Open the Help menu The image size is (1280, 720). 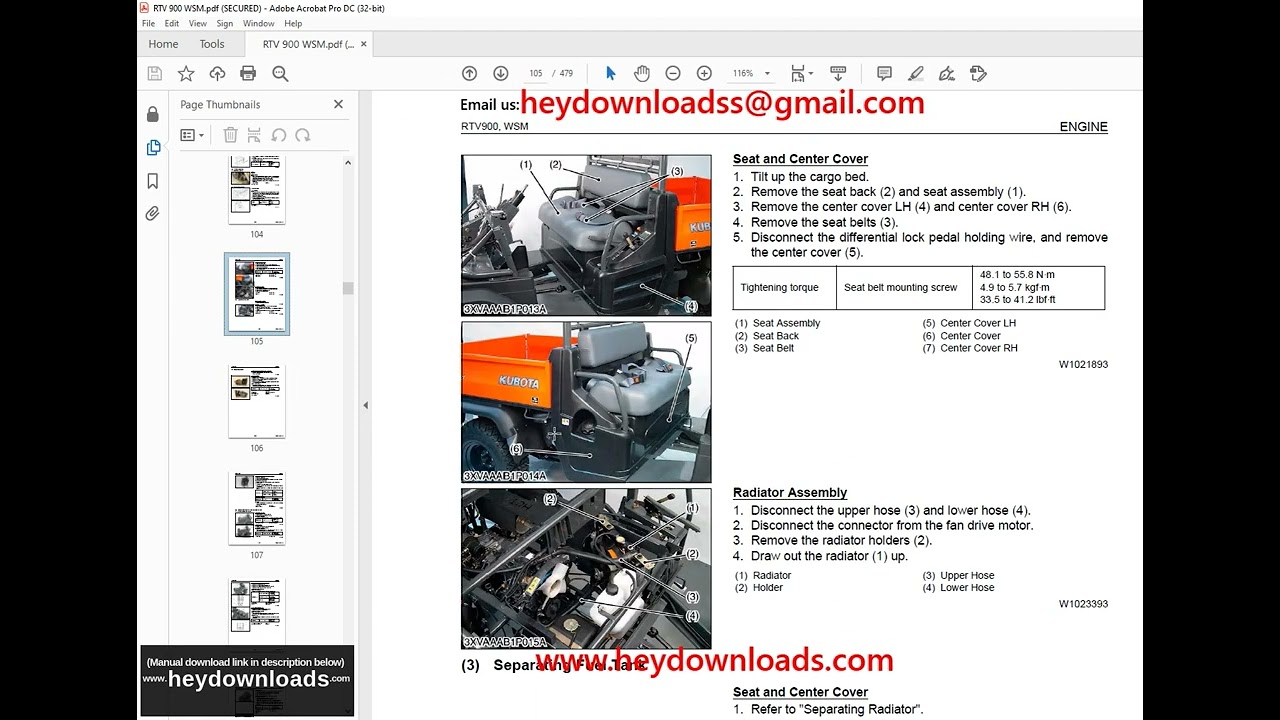tap(293, 23)
